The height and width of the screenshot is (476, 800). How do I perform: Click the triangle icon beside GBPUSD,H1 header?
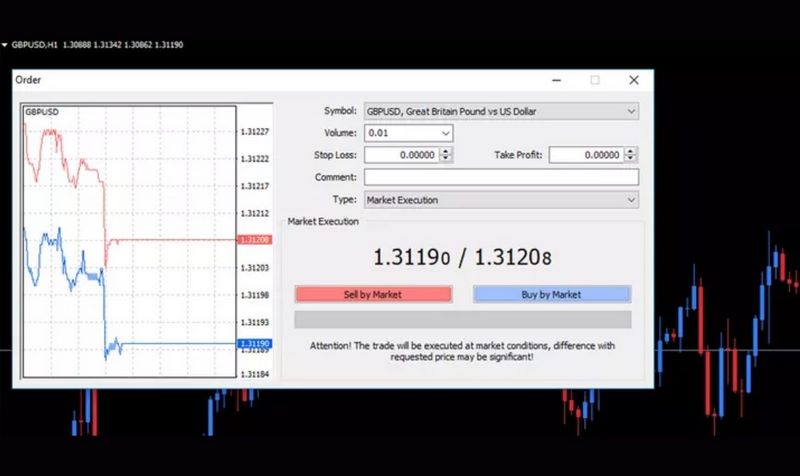point(4,45)
